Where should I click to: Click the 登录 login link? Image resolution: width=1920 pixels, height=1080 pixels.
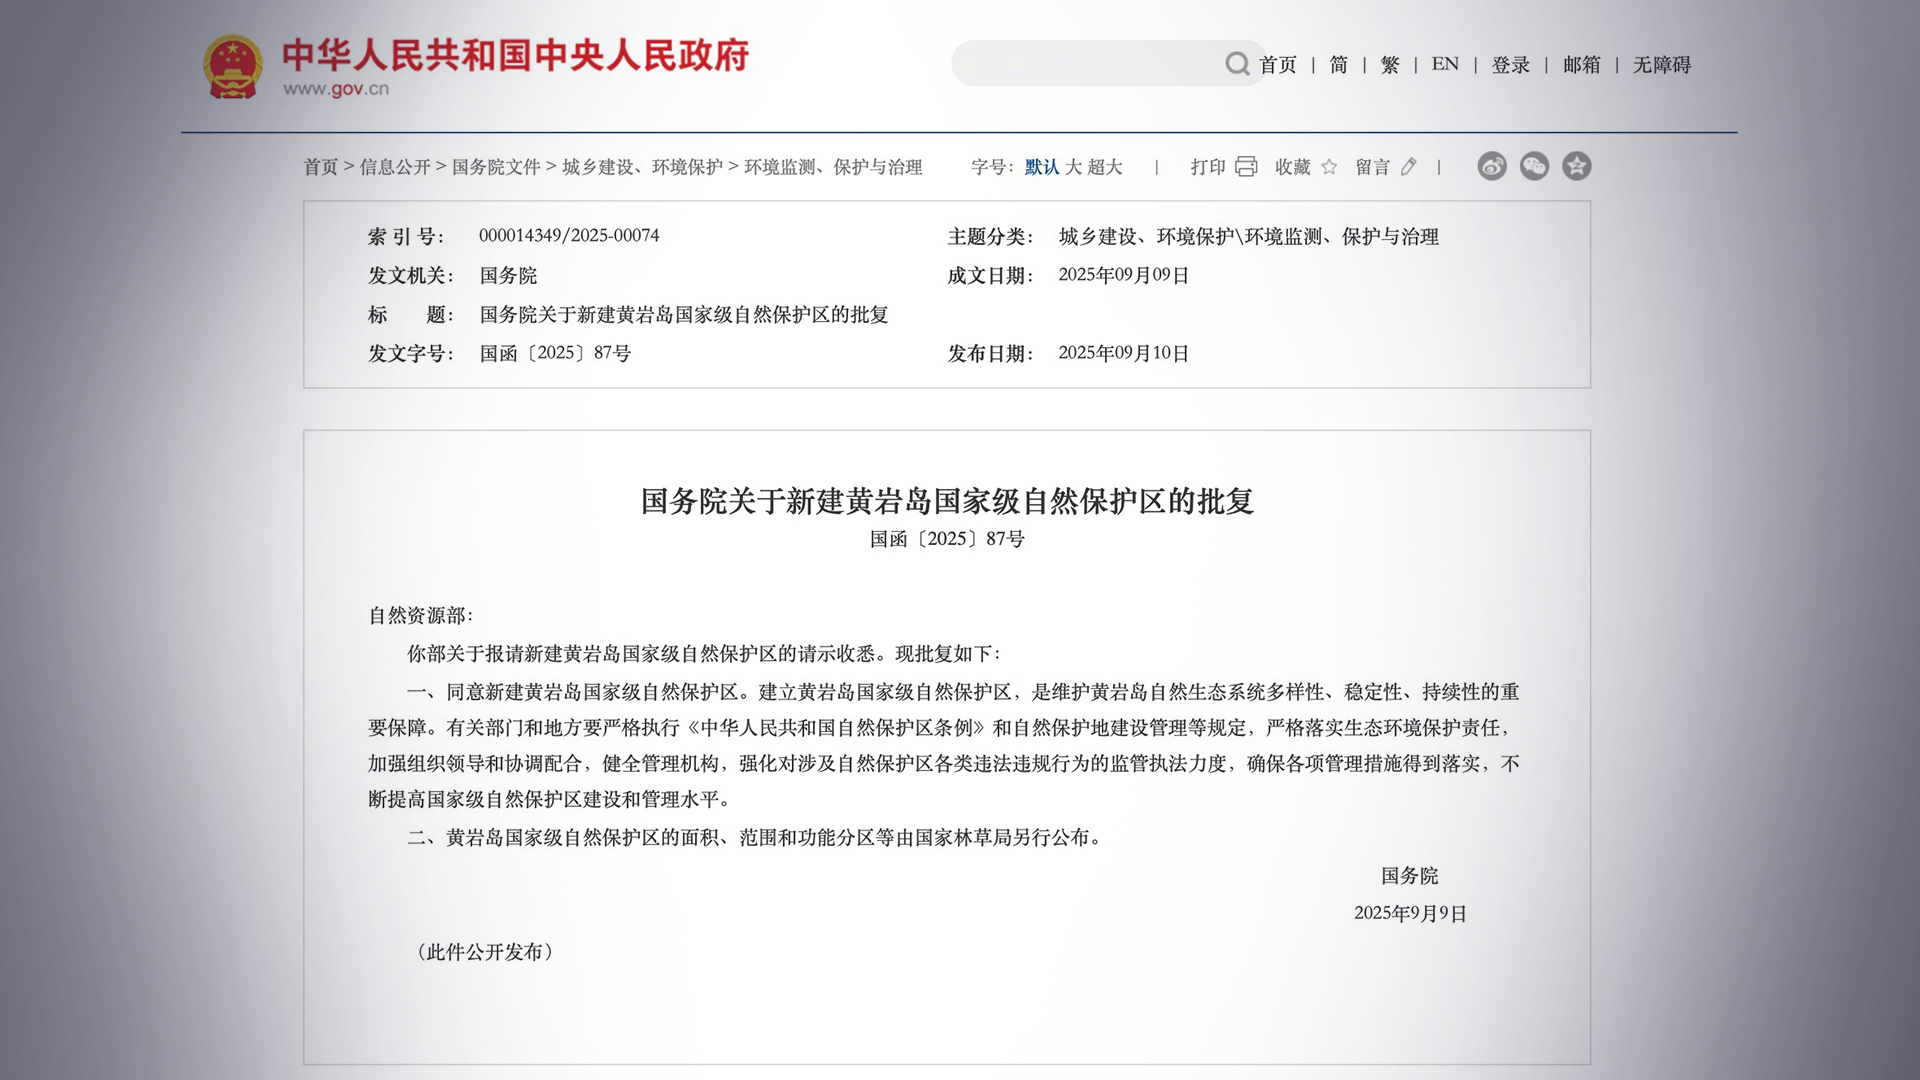(x=1511, y=65)
